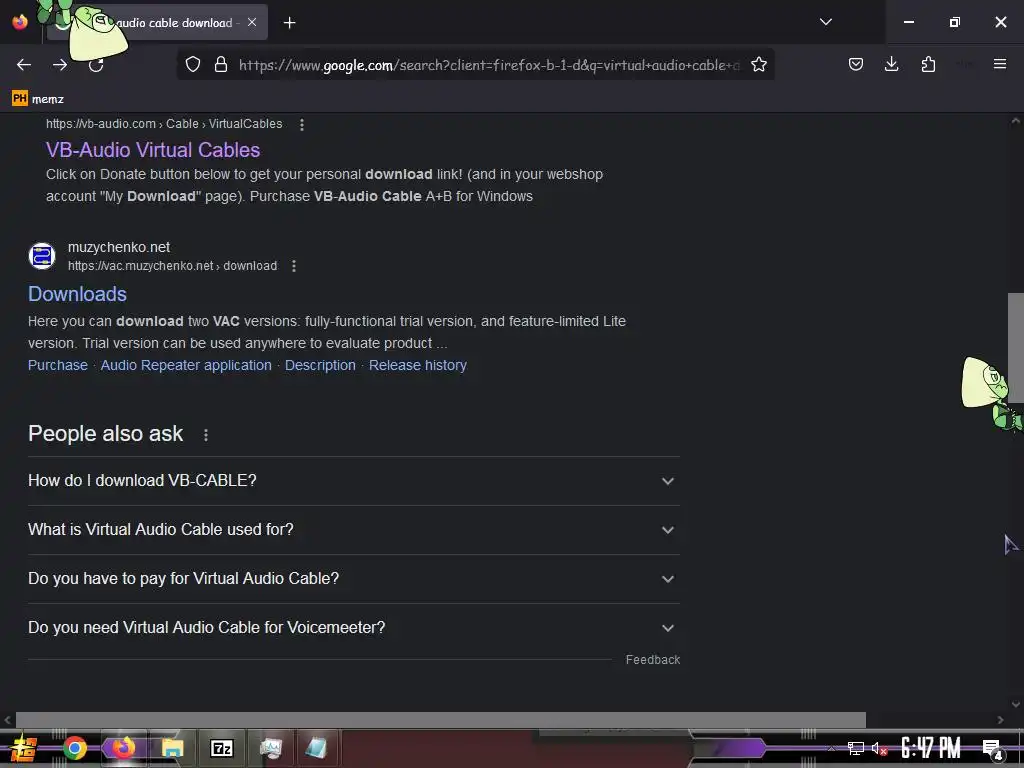Click the muzychenko.net site favicon

coord(42,256)
